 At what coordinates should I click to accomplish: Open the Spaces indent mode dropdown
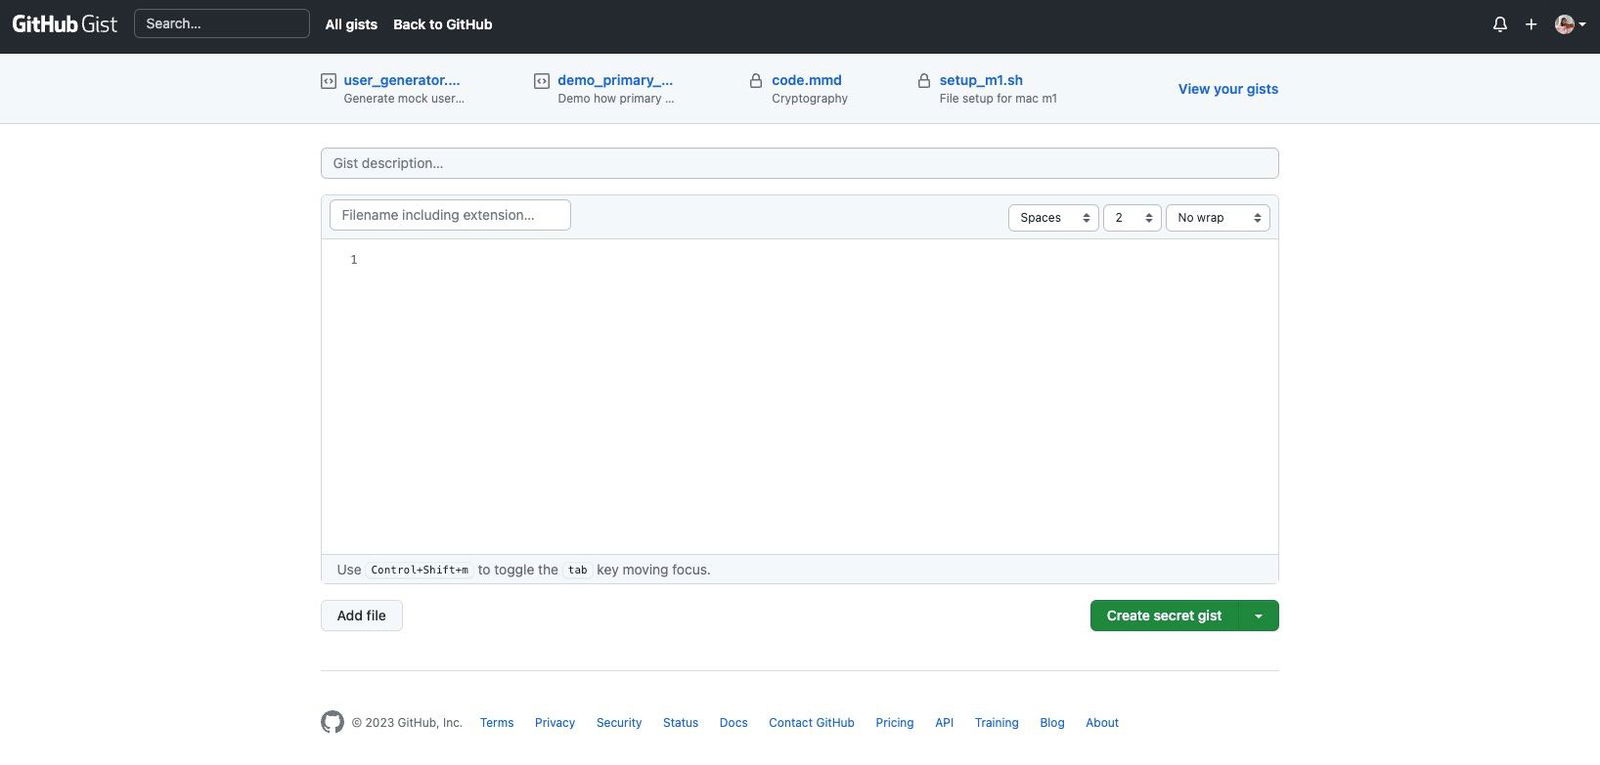(x=1053, y=218)
